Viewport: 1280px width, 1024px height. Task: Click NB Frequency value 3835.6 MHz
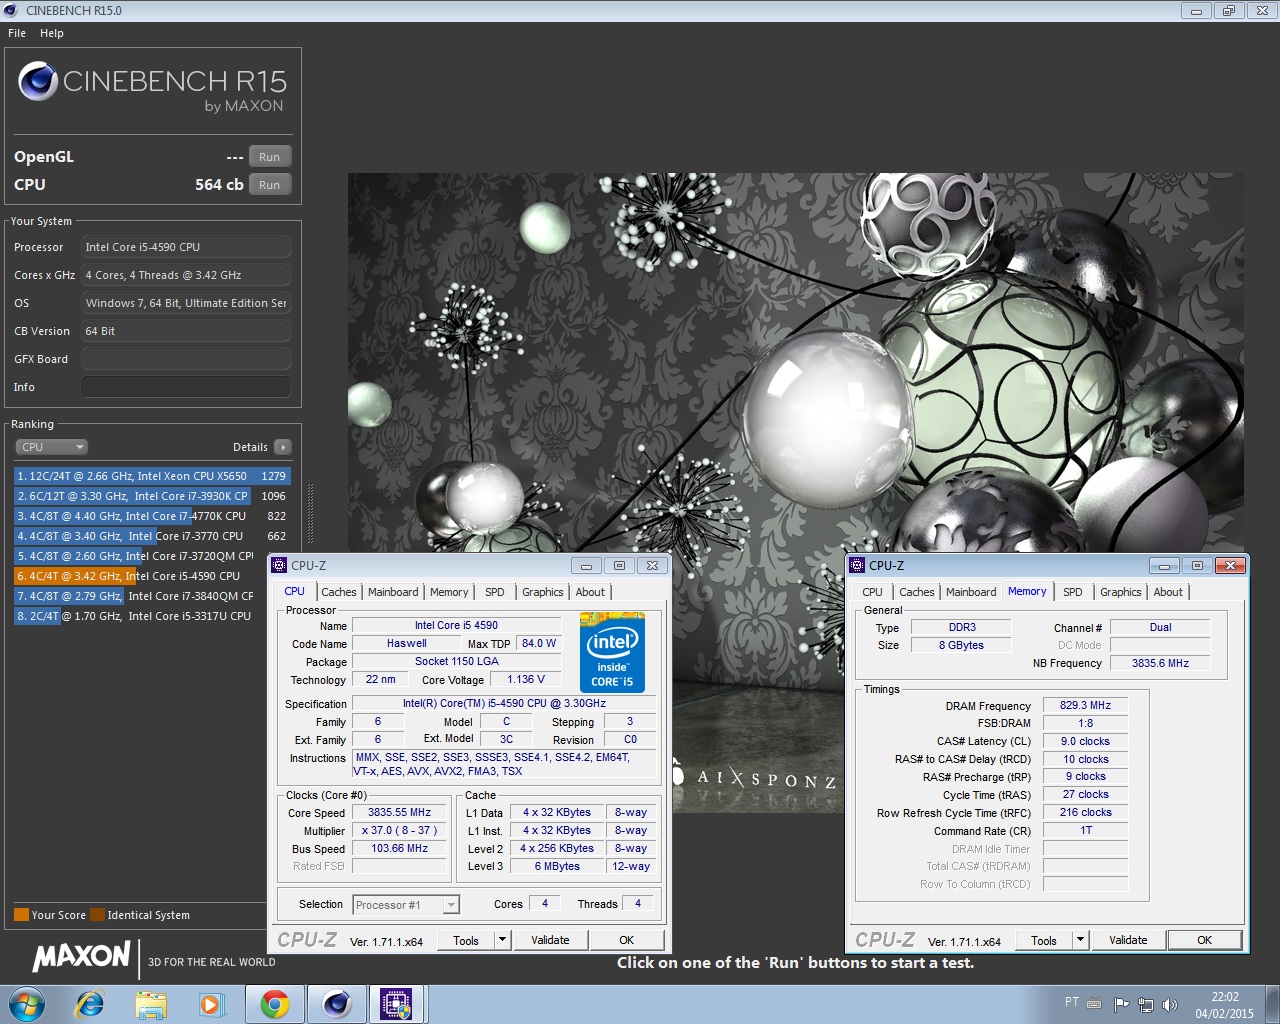tap(1160, 663)
